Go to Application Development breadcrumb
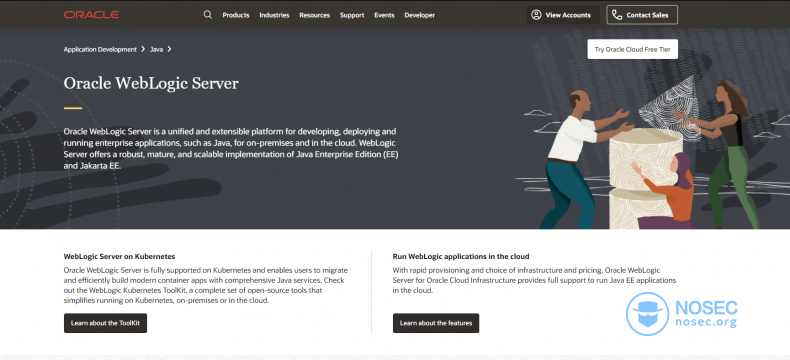 pos(100,49)
